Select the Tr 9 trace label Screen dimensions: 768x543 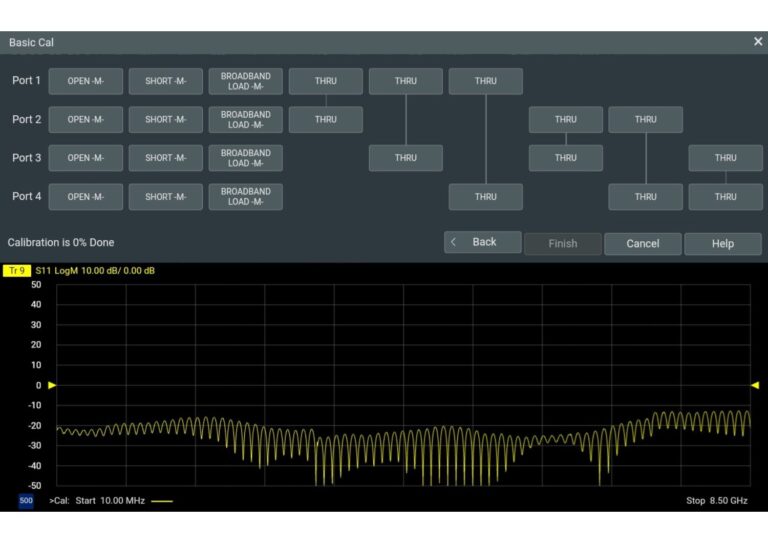[x=17, y=271]
